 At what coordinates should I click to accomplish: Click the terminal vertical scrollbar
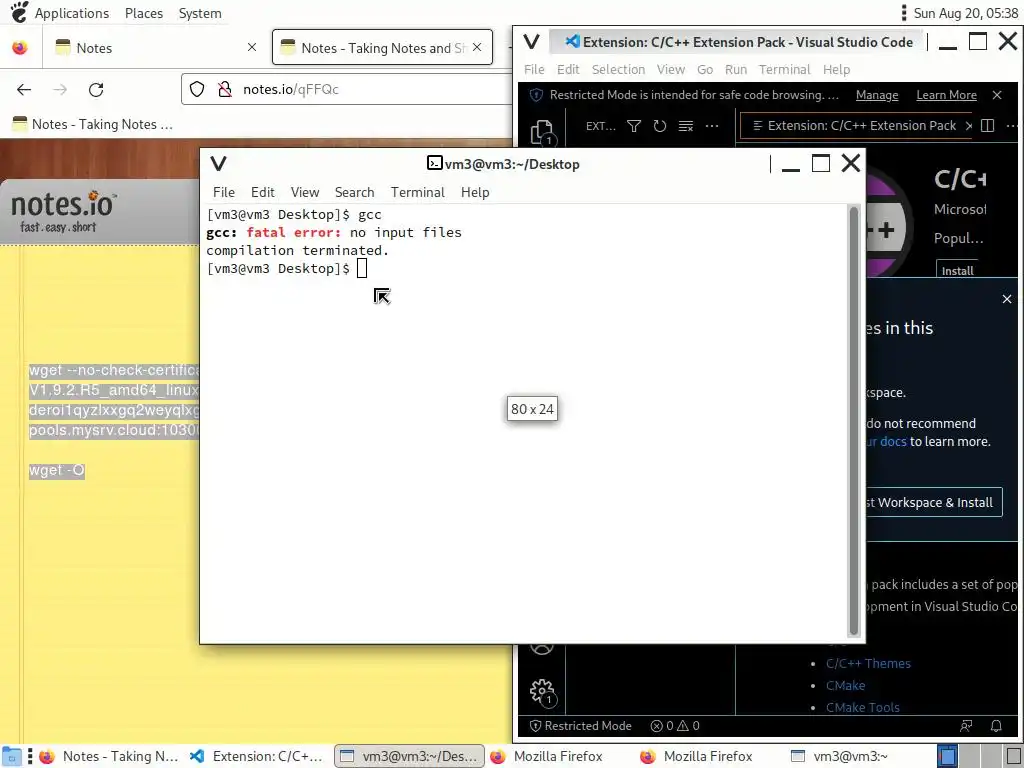852,421
